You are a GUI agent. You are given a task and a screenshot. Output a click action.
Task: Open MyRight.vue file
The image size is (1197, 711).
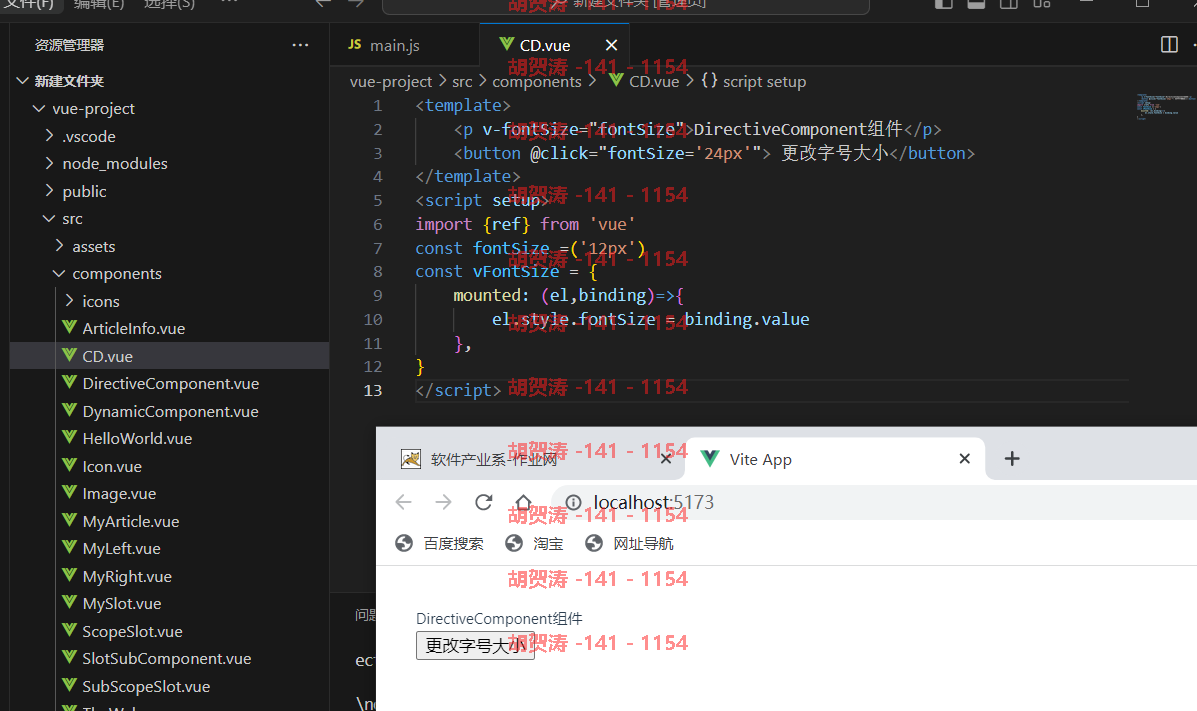pos(169,576)
